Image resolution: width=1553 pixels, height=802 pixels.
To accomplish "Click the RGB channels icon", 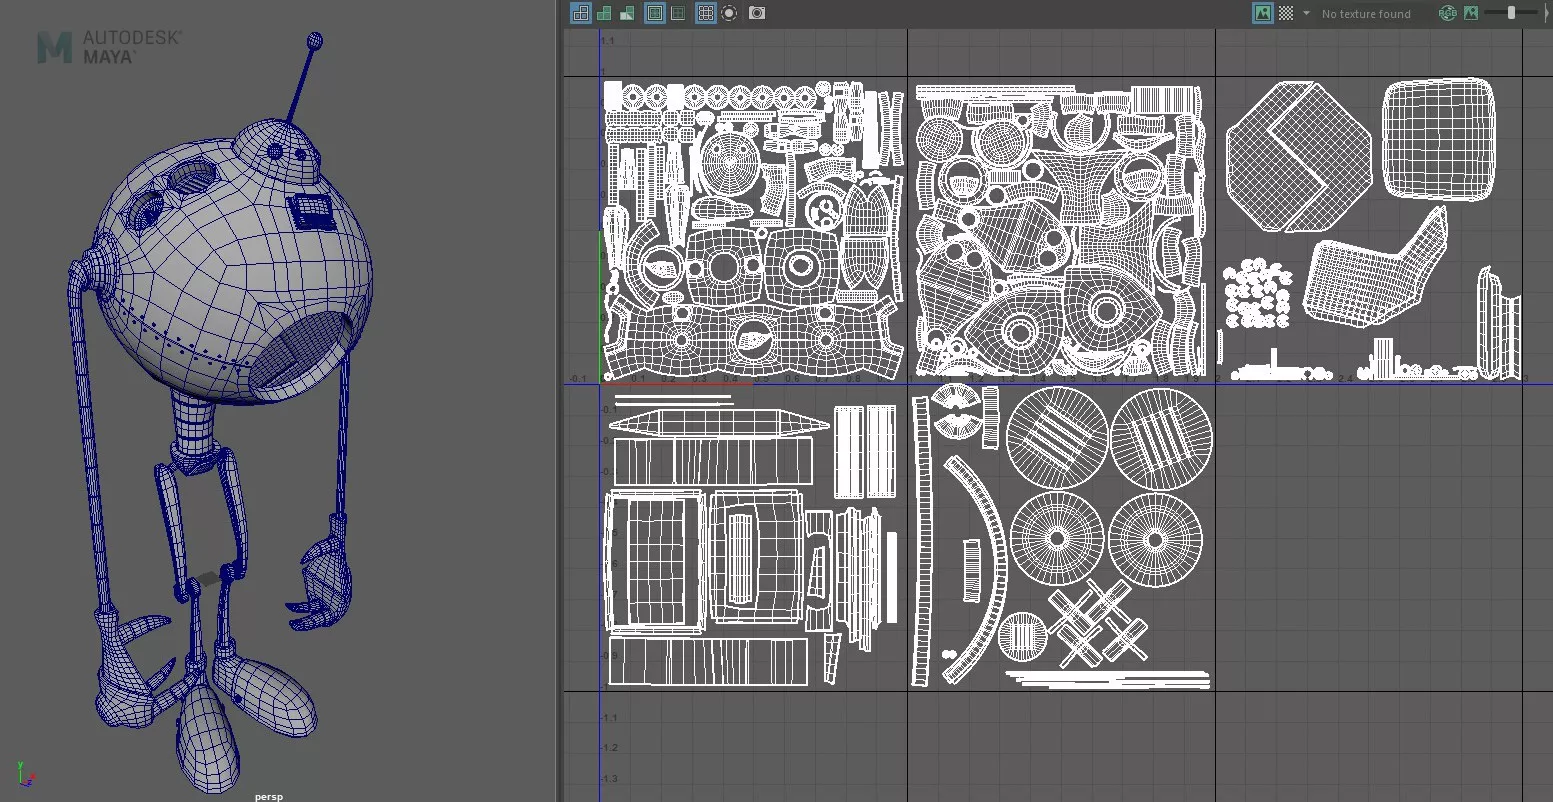I will click(1447, 13).
